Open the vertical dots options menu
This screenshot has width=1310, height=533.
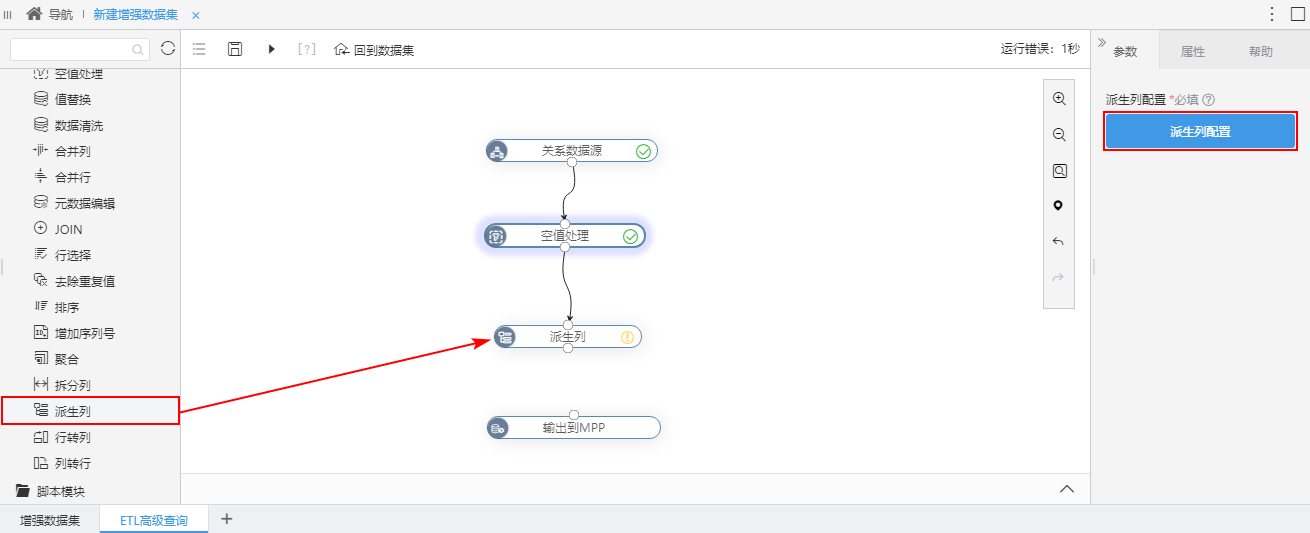tap(1272, 14)
